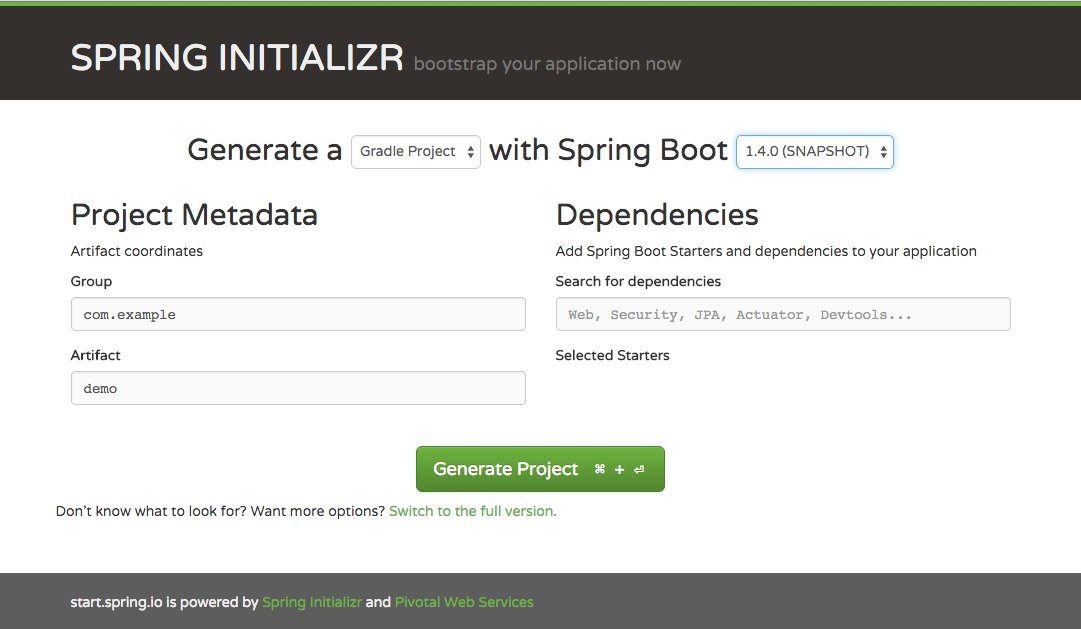Click the Artifact coordinates text
The image size is (1081, 629).
(x=137, y=251)
